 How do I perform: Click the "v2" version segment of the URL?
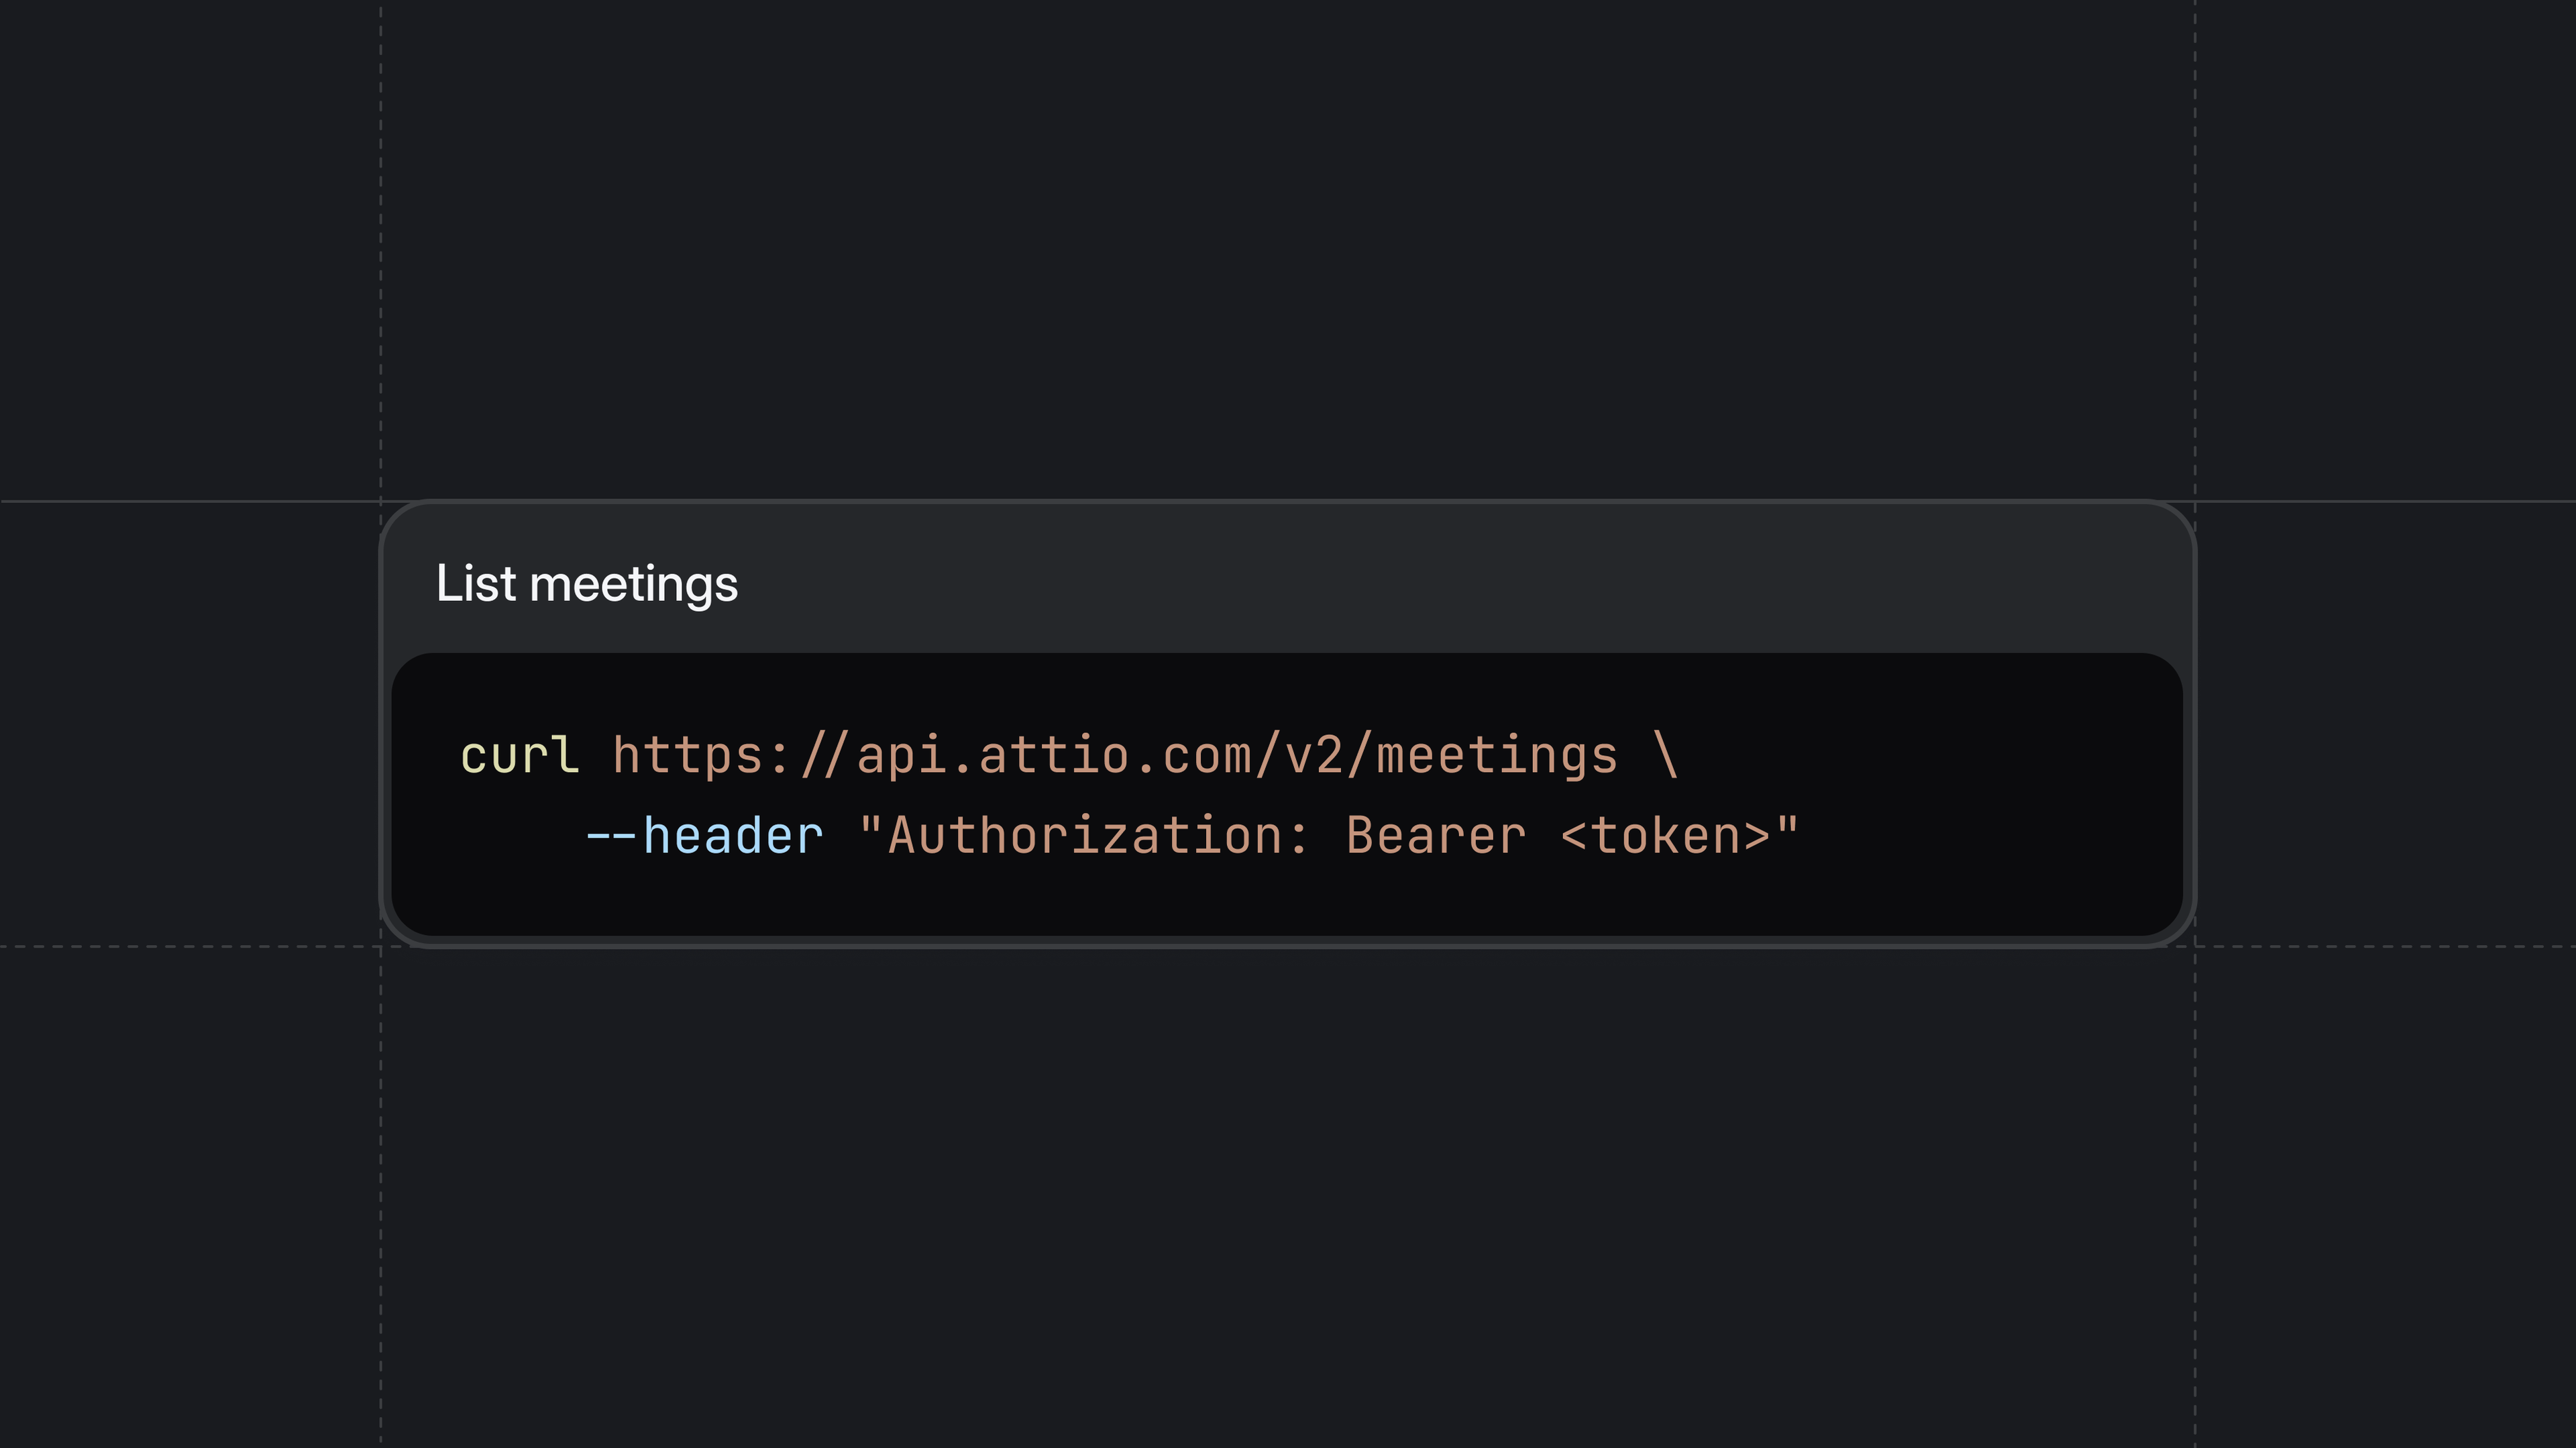point(1315,755)
